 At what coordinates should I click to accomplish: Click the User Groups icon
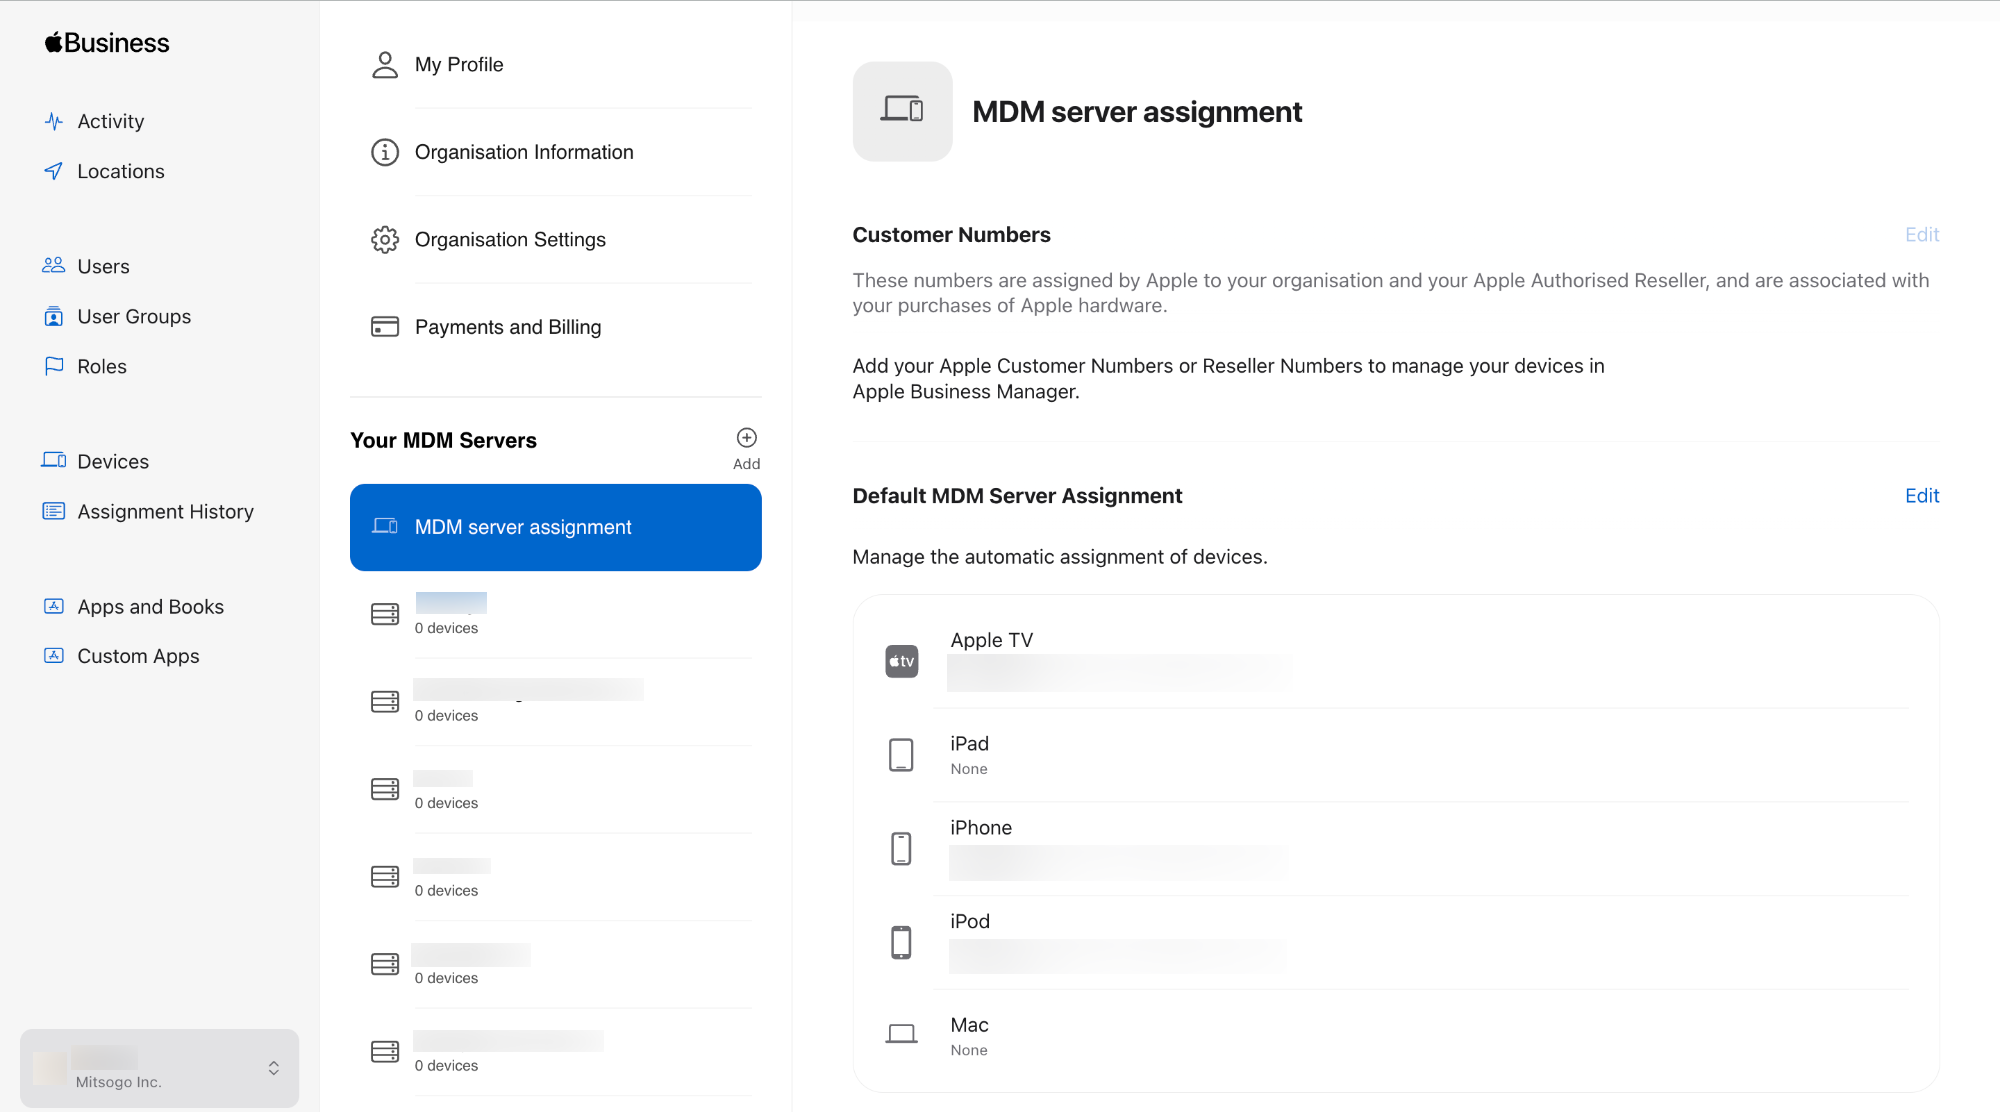[54, 316]
